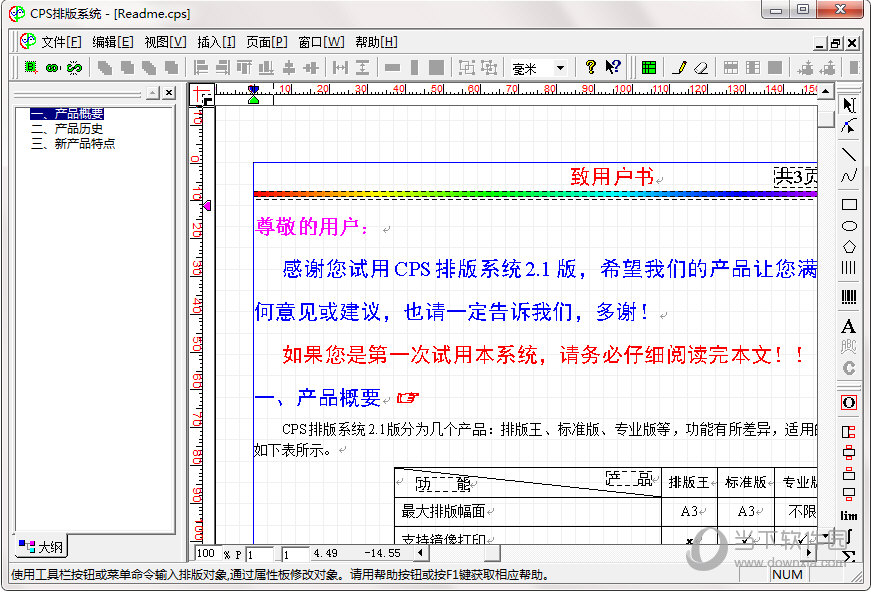Click the 排版王 table header cell
This screenshot has width=871, height=592.
pos(689,482)
